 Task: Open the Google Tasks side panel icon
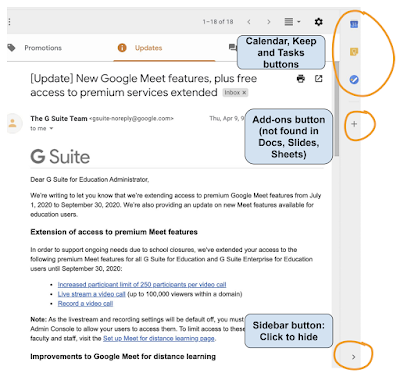pos(354,80)
